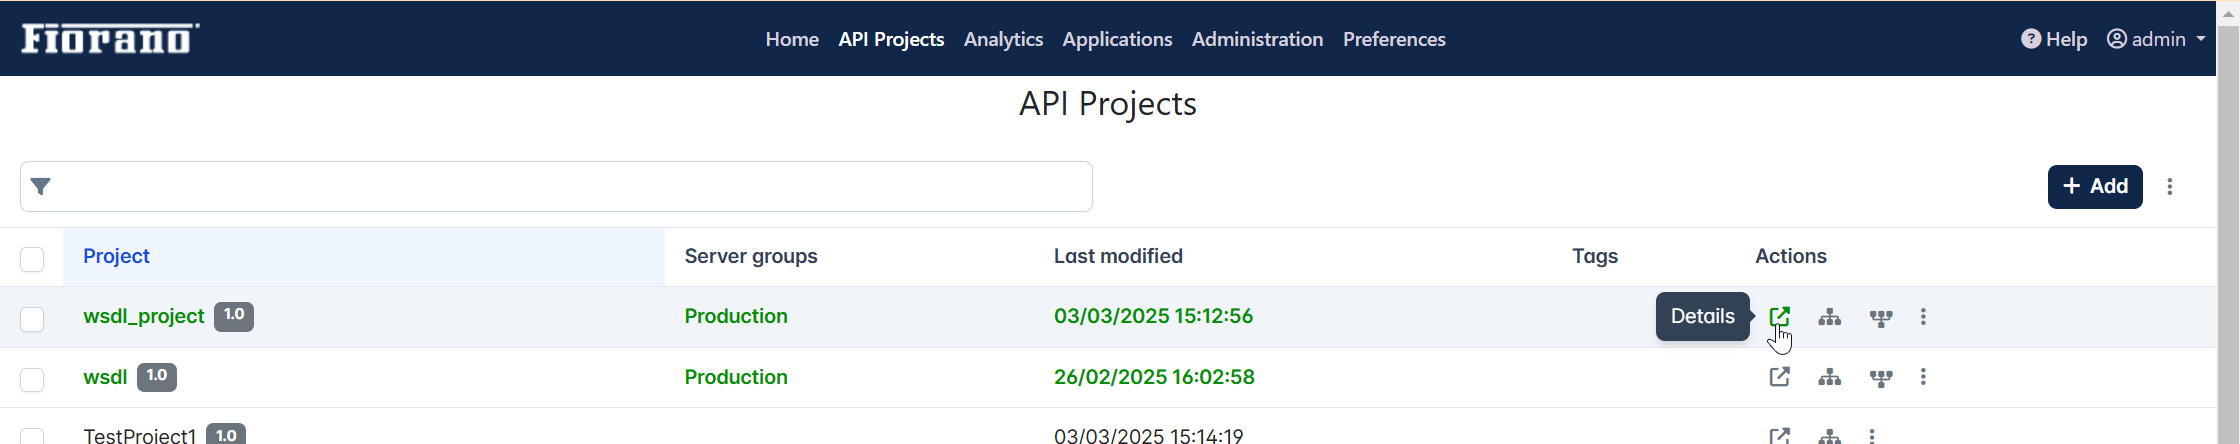Viewport: 2240px width, 444px height.
Task: Click the filter funnel icon
Action: 41,186
